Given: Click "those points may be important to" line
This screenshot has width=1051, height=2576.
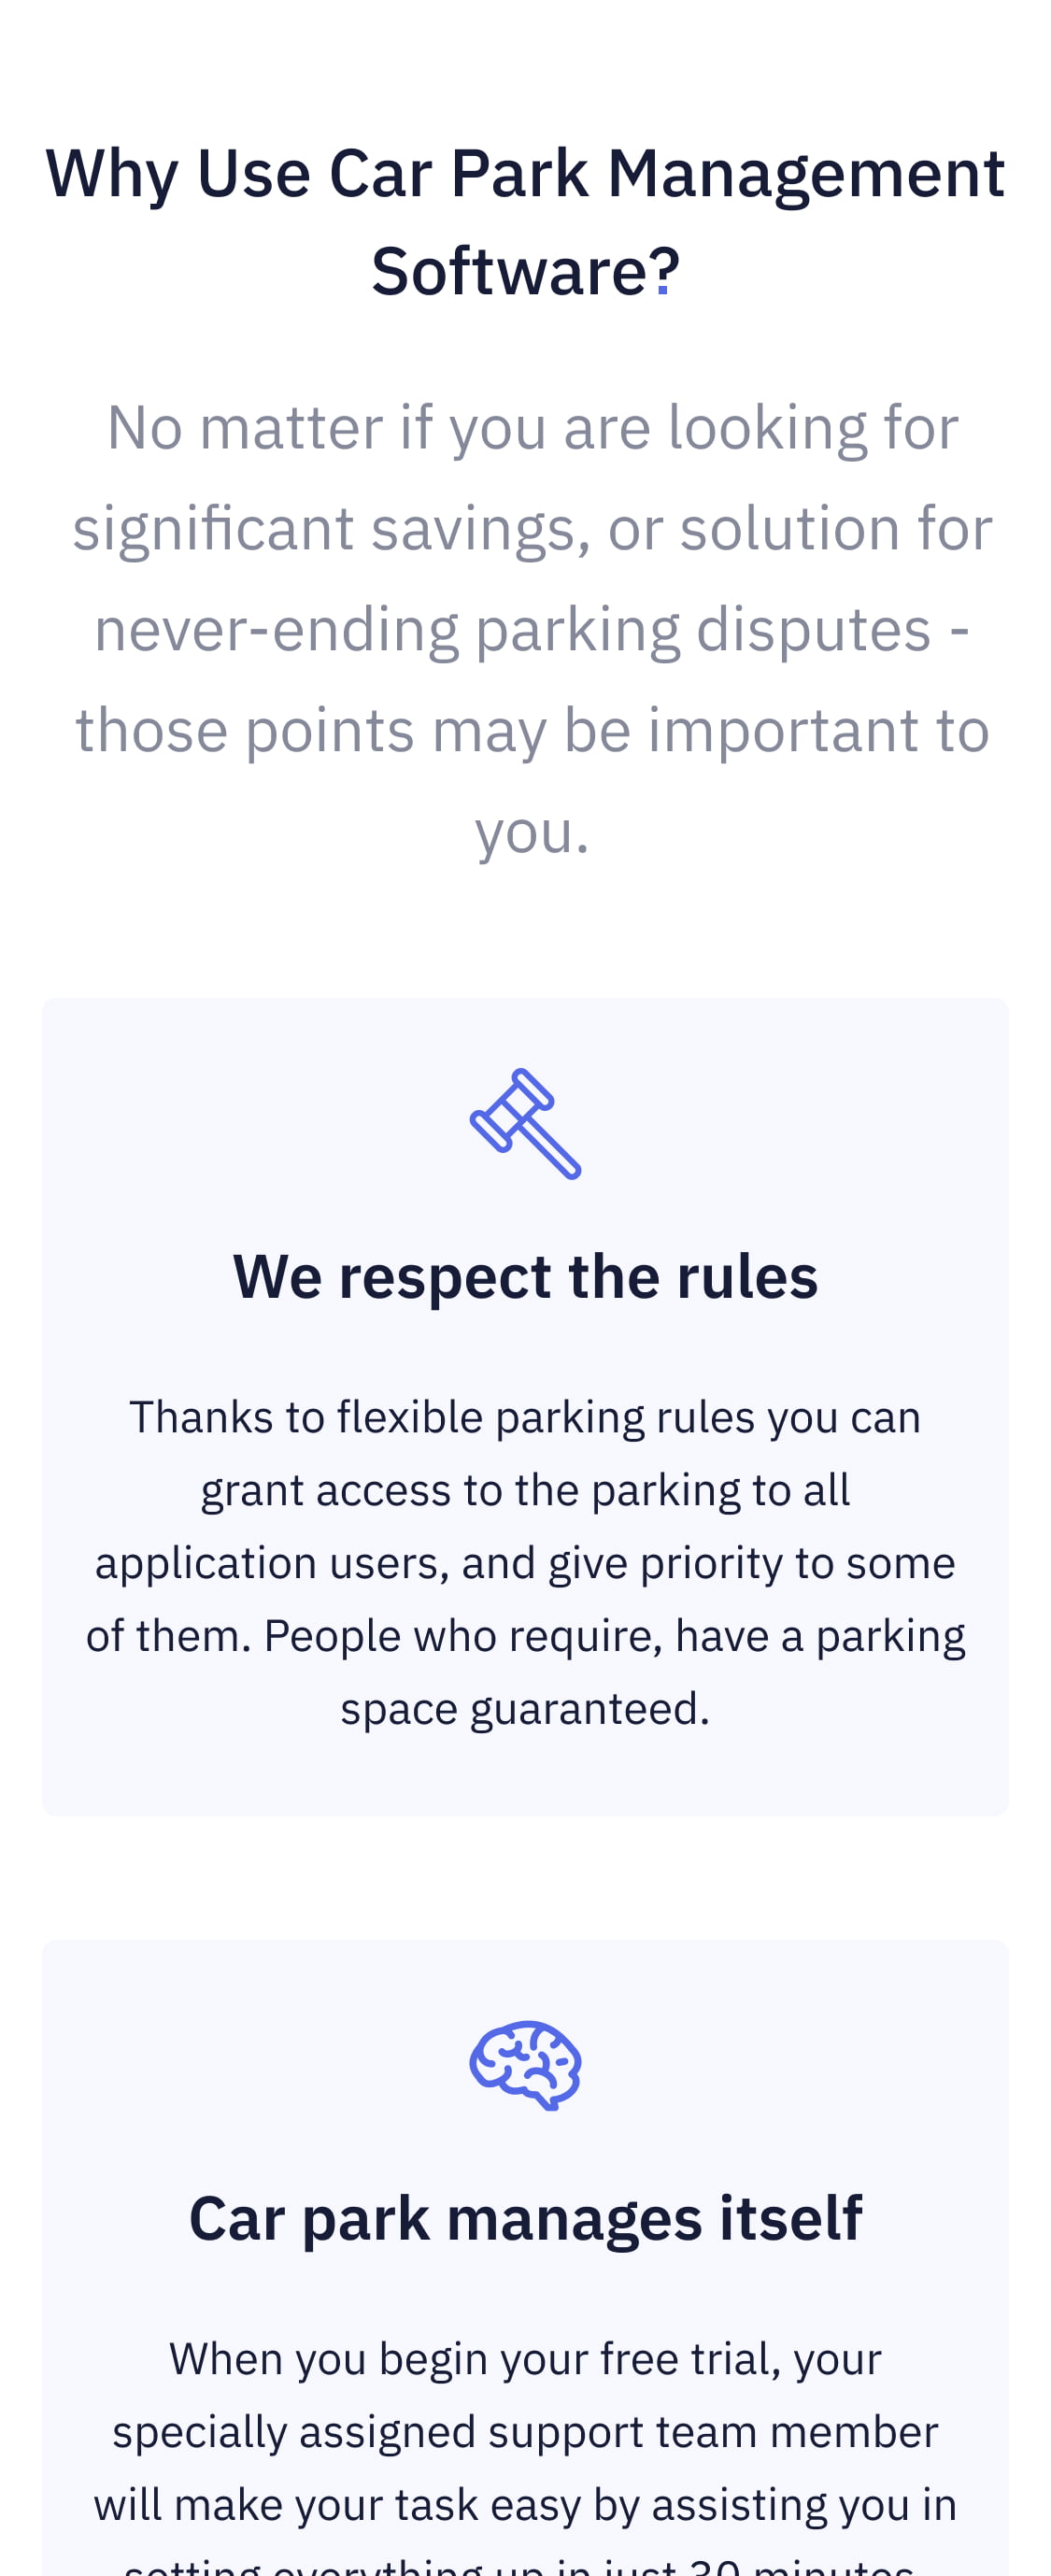Looking at the screenshot, I should click(x=532, y=730).
